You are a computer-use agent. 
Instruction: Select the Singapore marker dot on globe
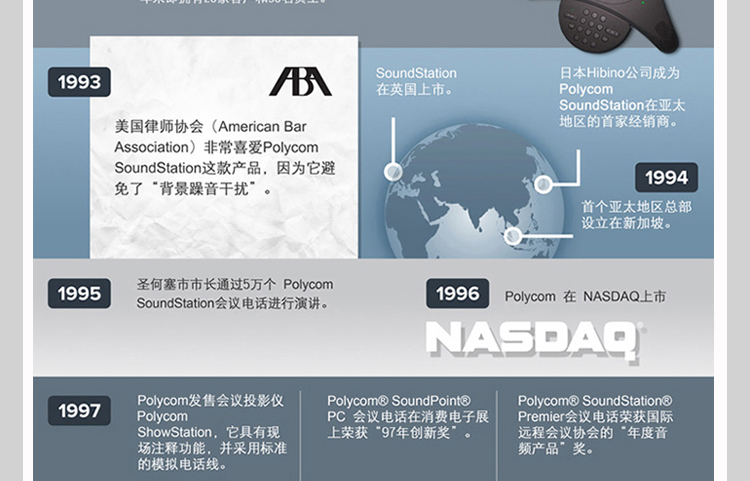pyautogui.click(x=513, y=236)
